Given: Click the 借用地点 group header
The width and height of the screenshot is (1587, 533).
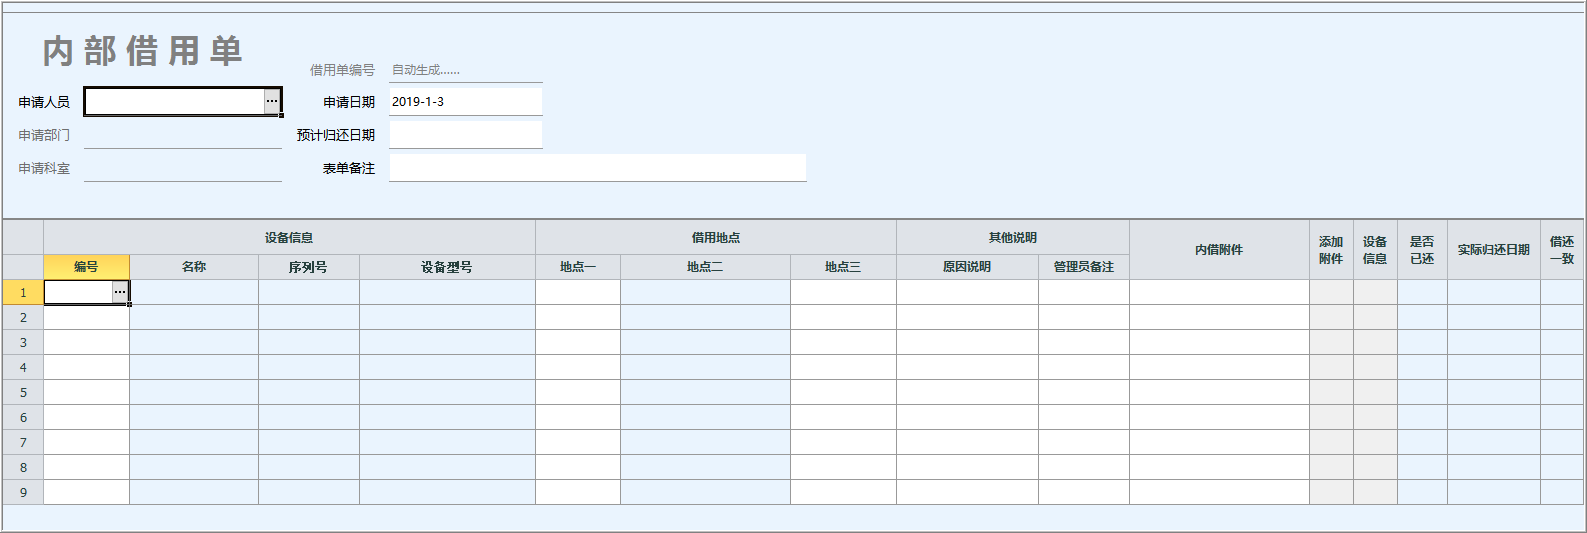Looking at the screenshot, I should pyautogui.click(x=716, y=238).
